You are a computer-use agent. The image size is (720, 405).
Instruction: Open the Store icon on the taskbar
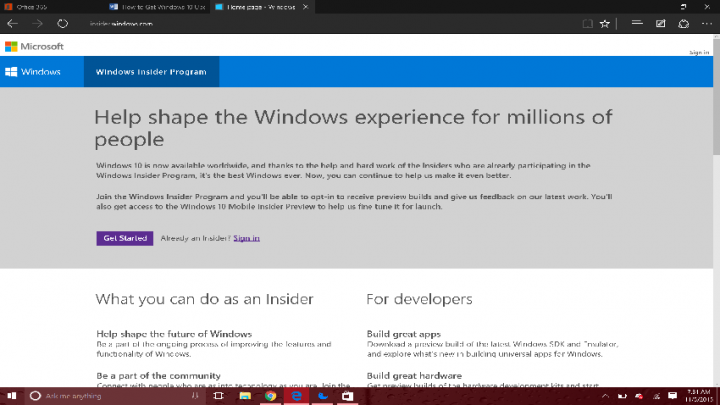[x=348, y=396]
